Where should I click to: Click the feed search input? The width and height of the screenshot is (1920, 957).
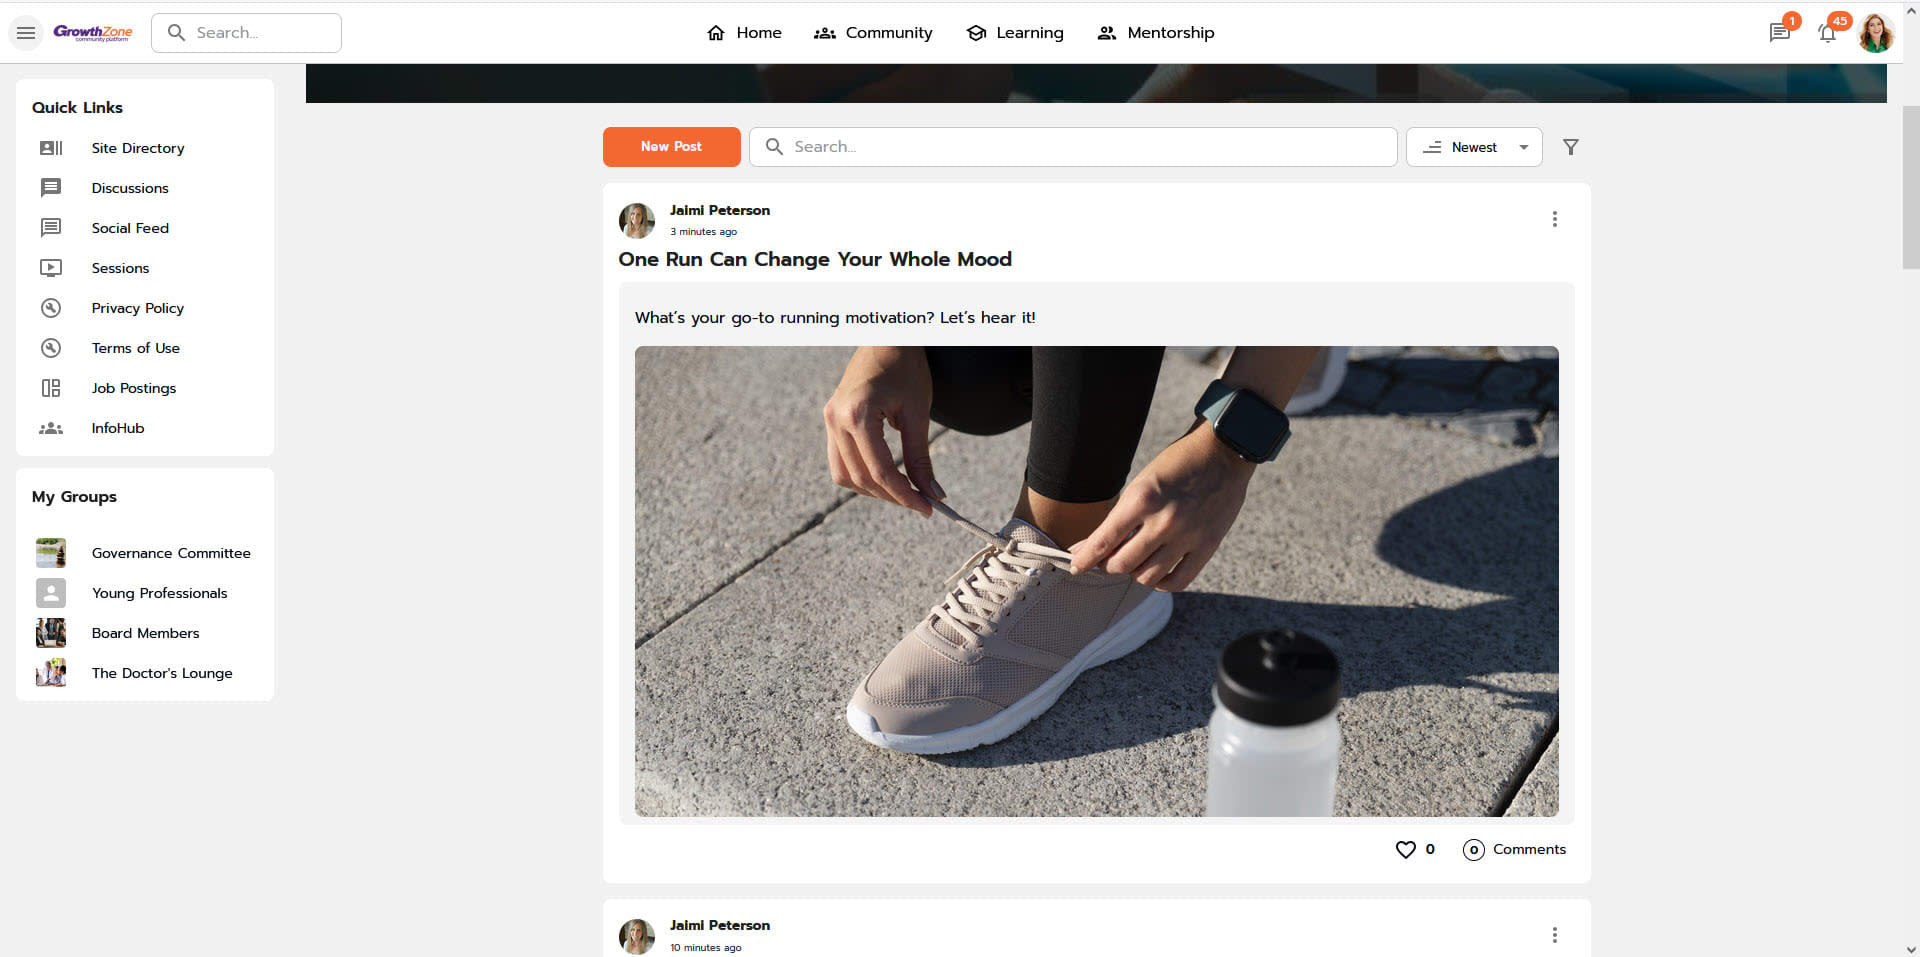point(1073,147)
